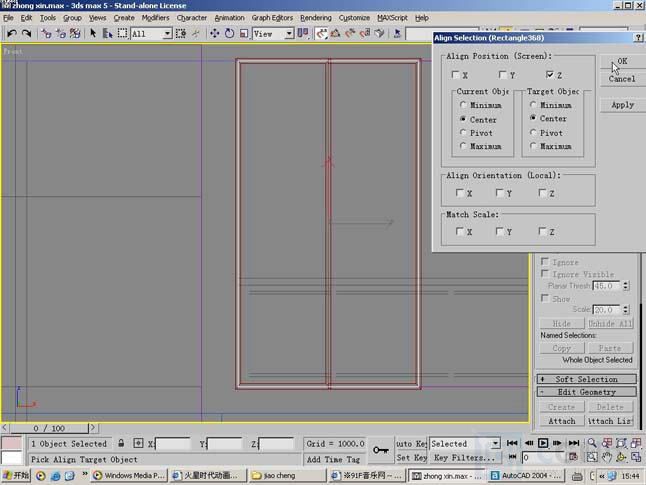Open AutoCAD 2004 from the taskbar
This screenshot has width=646, height=485.
526,476
